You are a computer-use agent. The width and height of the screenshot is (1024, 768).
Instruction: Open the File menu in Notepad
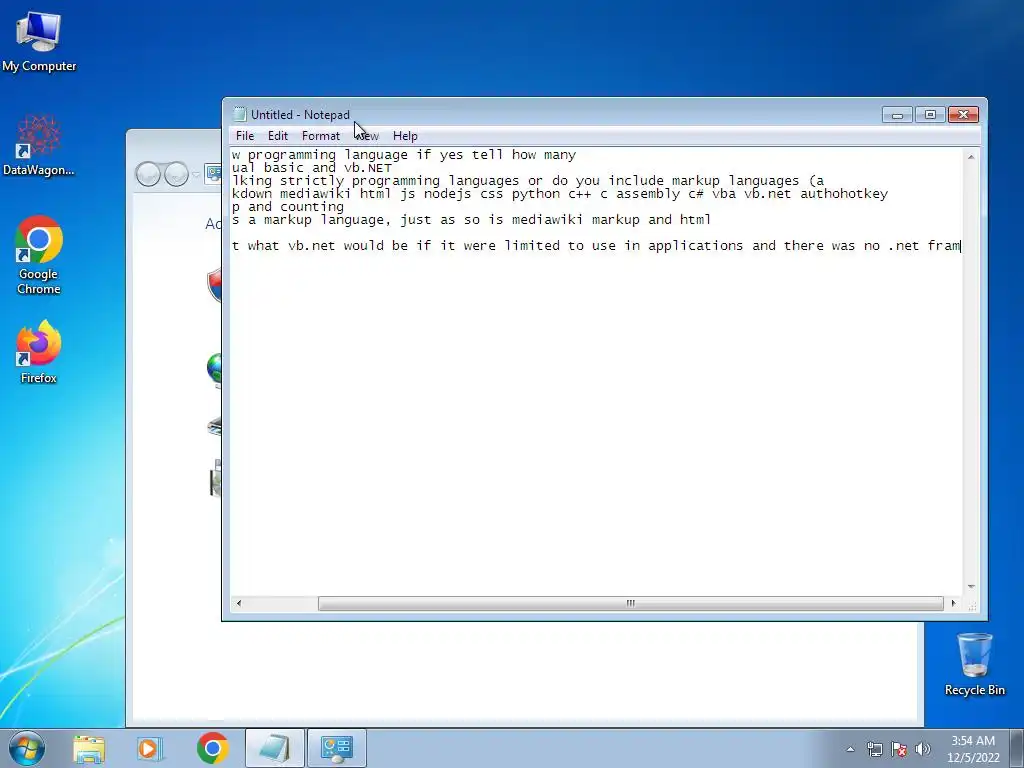245,136
